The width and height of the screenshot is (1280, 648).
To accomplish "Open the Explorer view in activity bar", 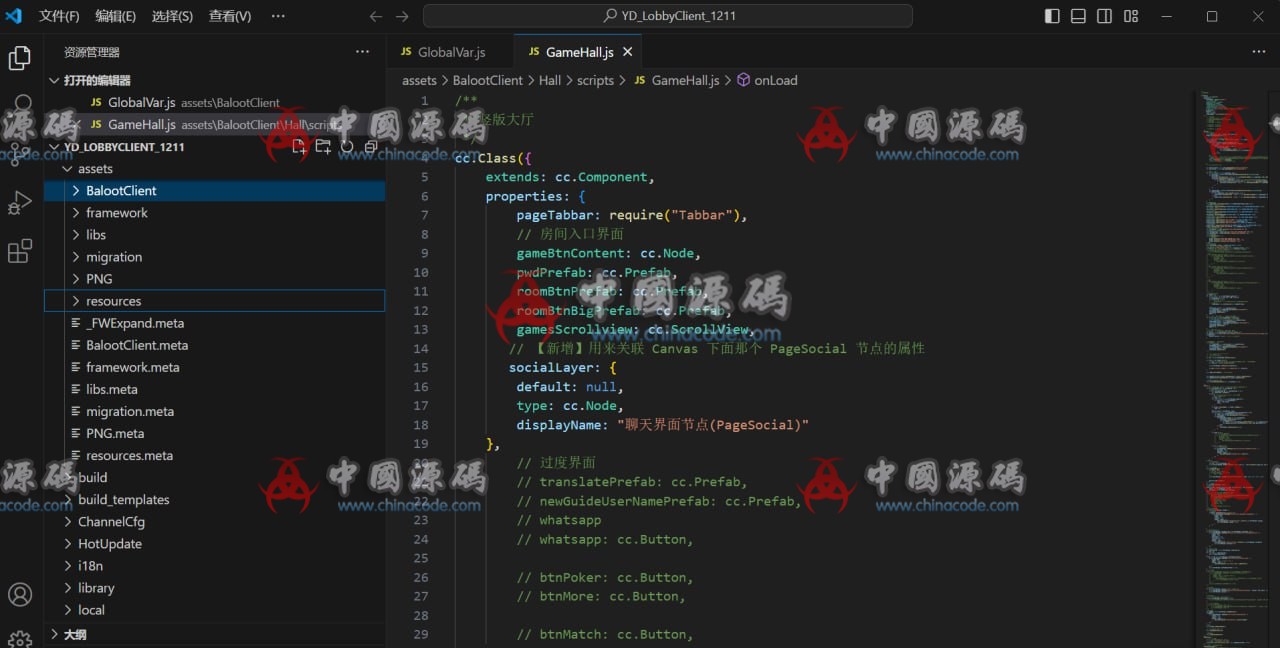I will pos(20,58).
